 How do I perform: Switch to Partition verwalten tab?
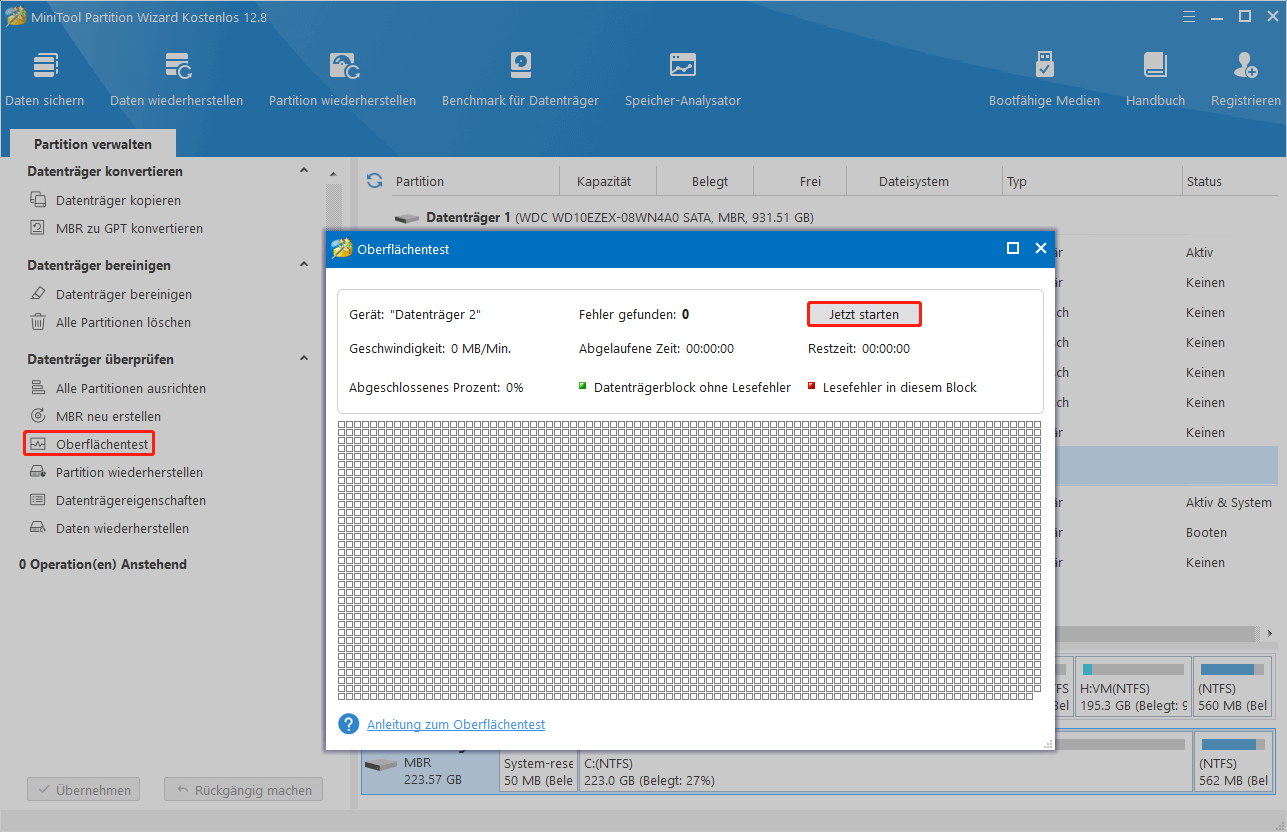pos(93,144)
